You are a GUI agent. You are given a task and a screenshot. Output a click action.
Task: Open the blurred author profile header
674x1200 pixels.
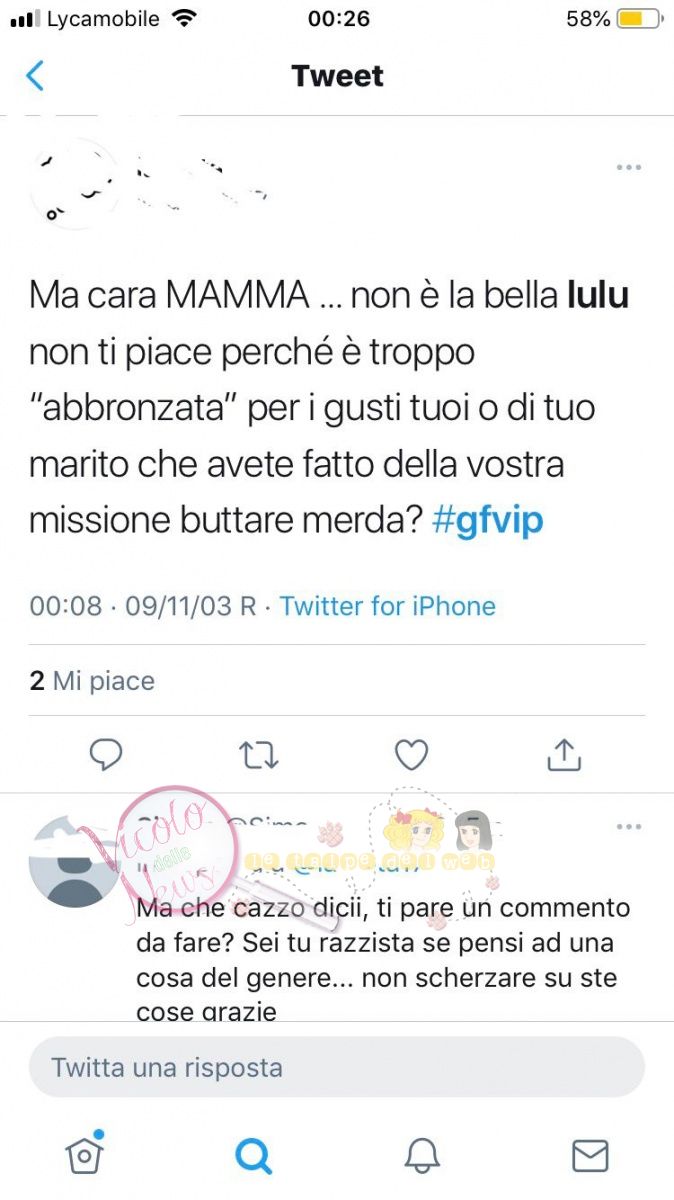pos(150,180)
